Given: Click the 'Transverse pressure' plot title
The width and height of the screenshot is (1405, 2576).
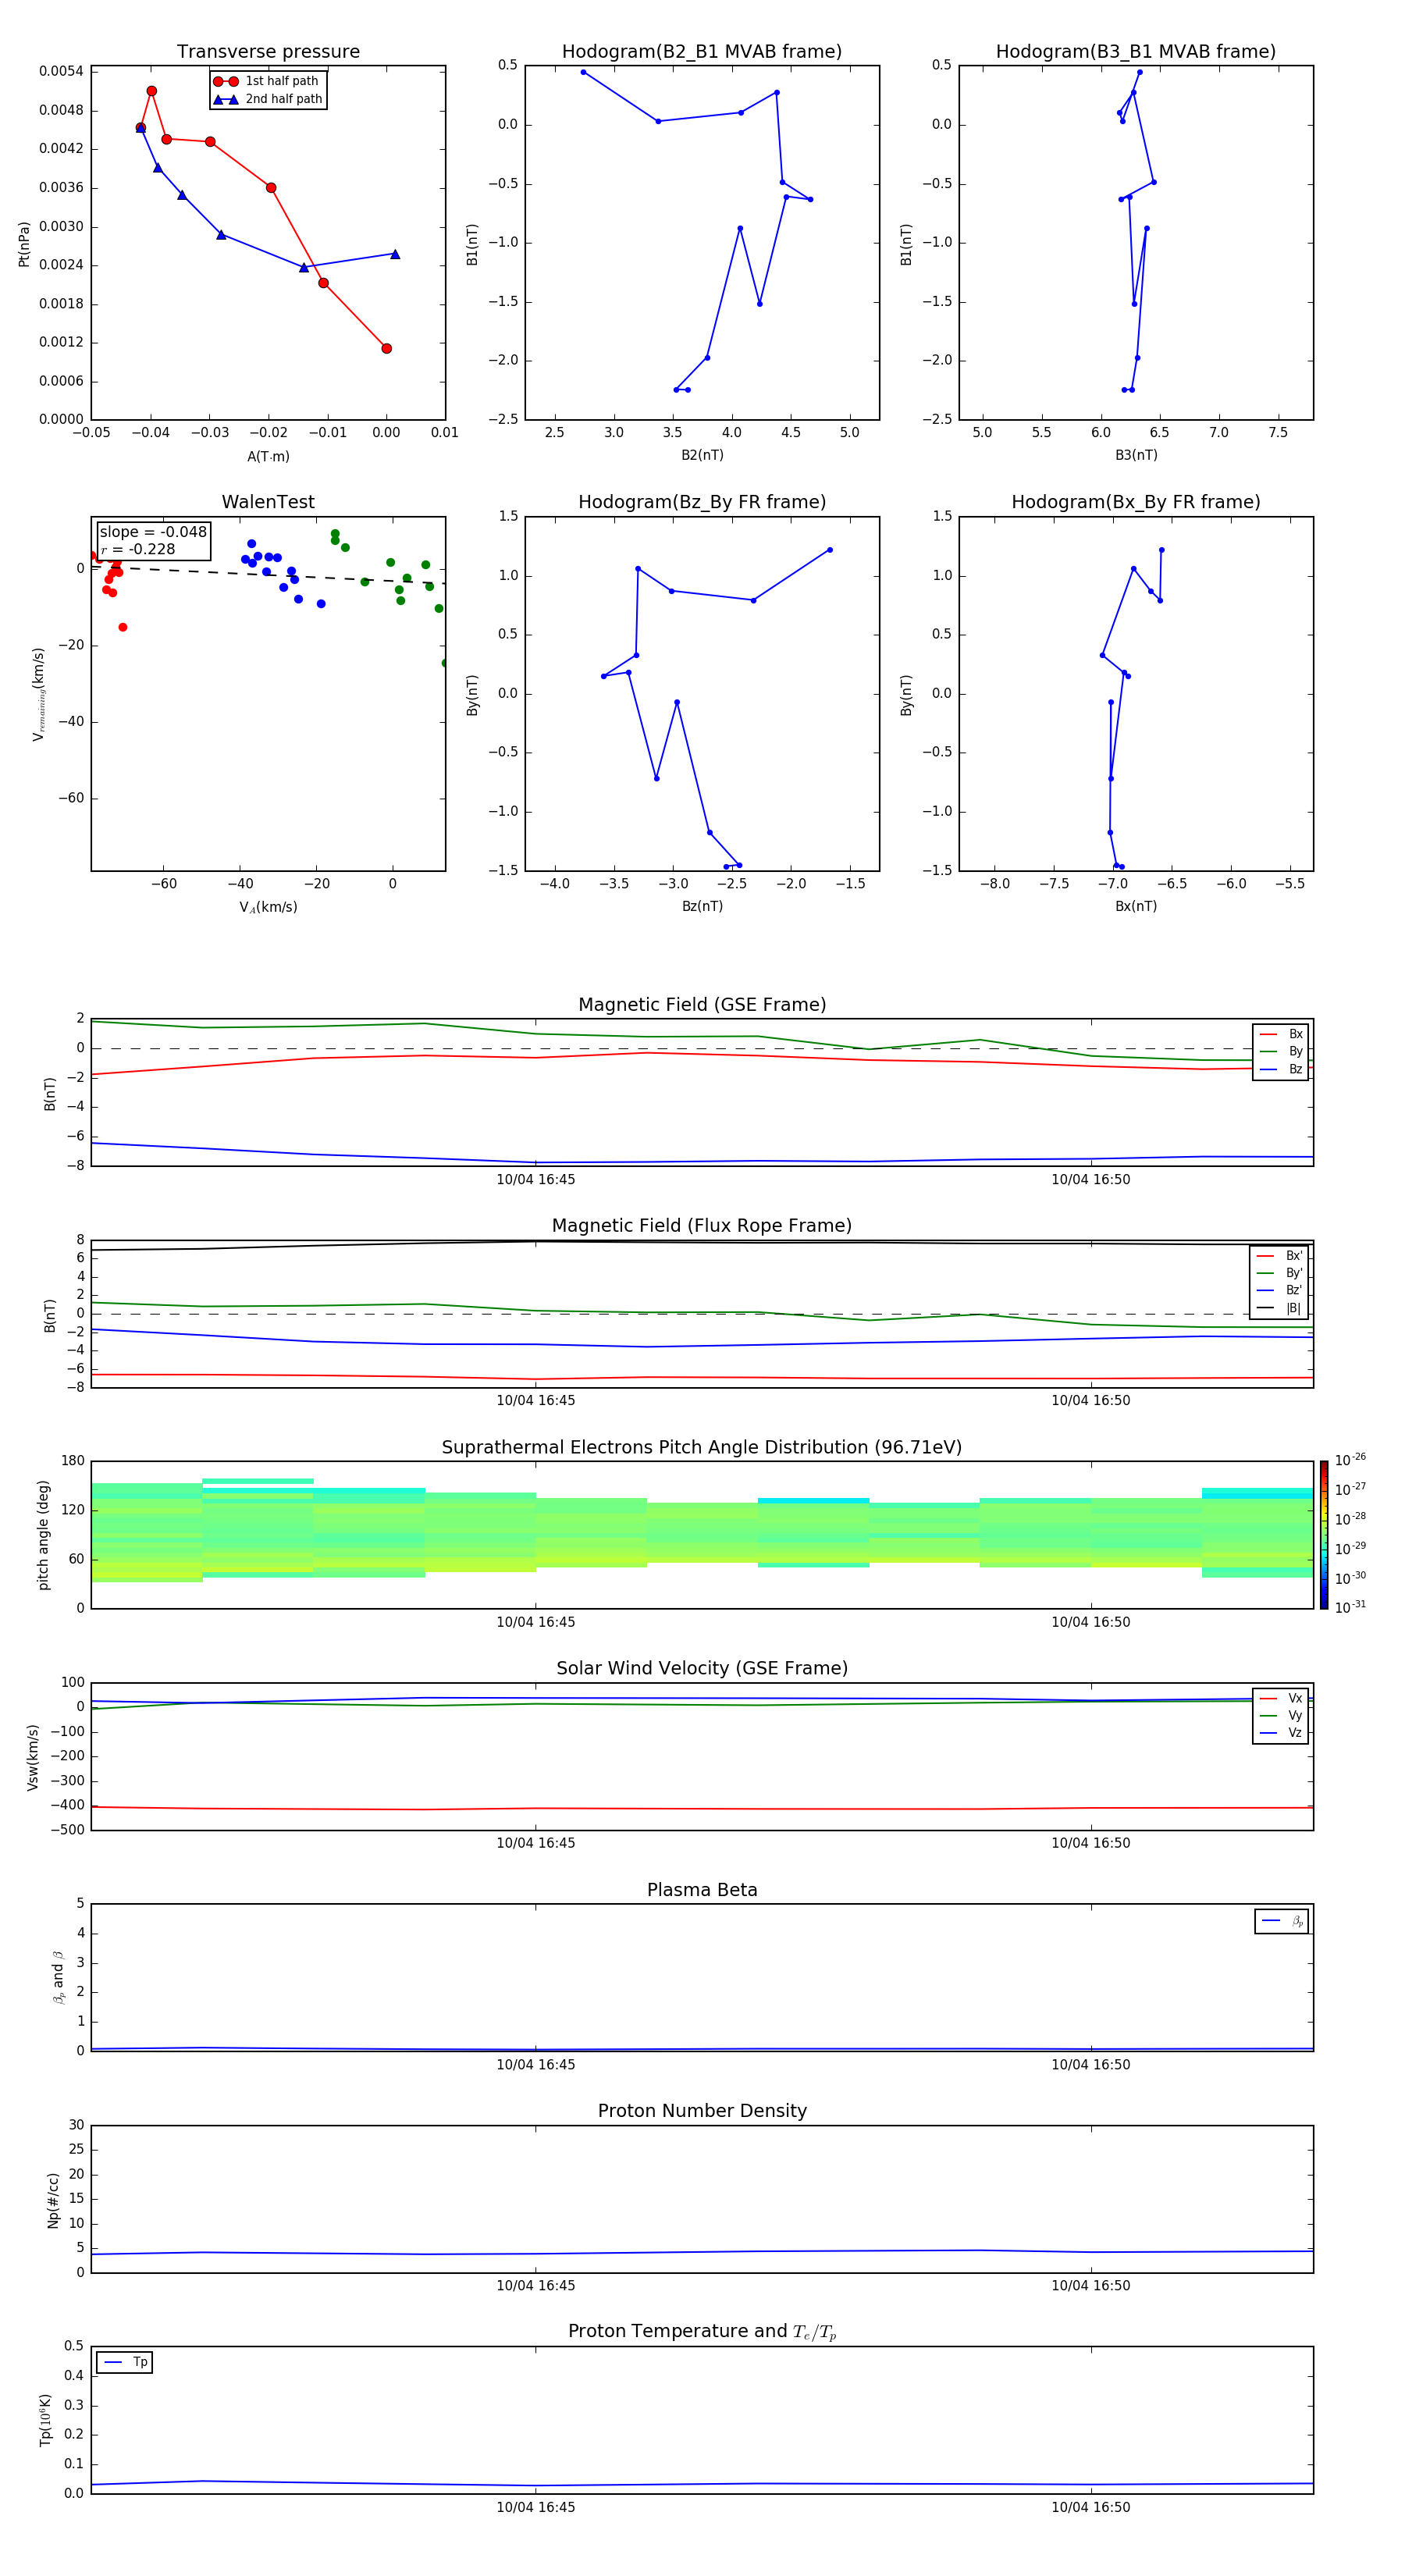Looking at the screenshot, I should [x=268, y=52].
